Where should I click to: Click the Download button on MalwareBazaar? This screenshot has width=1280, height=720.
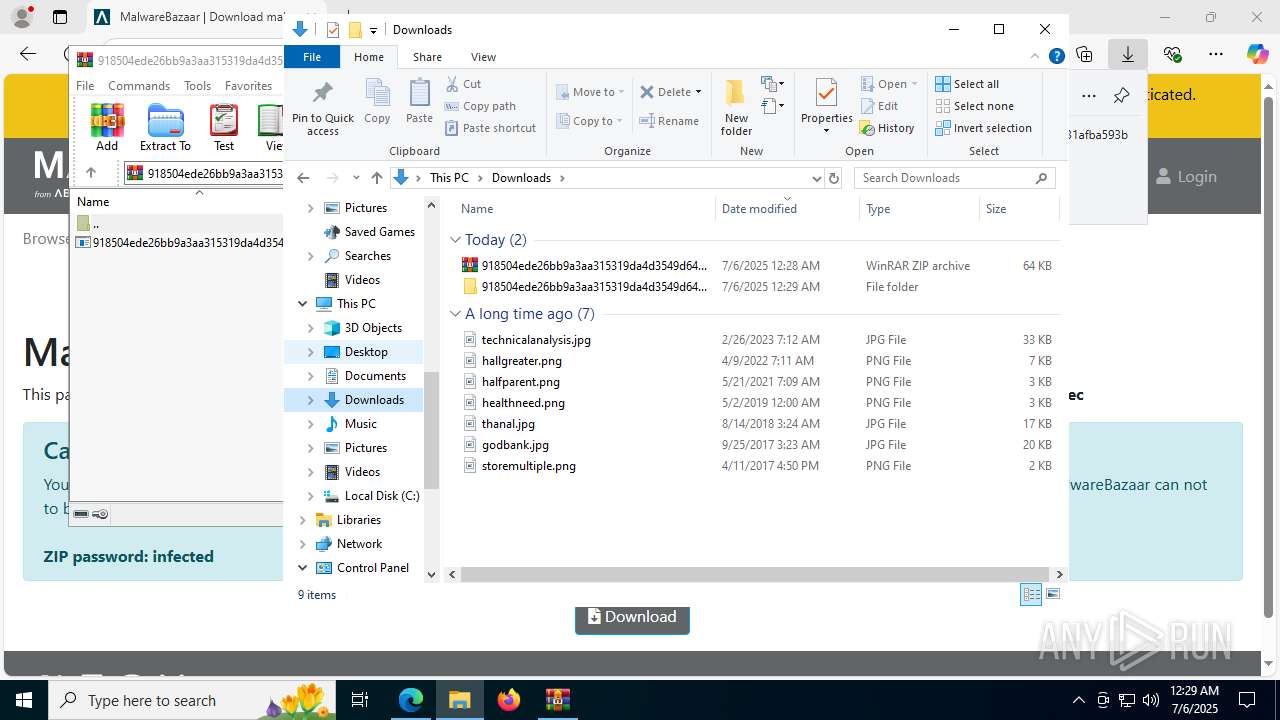[x=632, y=617]
